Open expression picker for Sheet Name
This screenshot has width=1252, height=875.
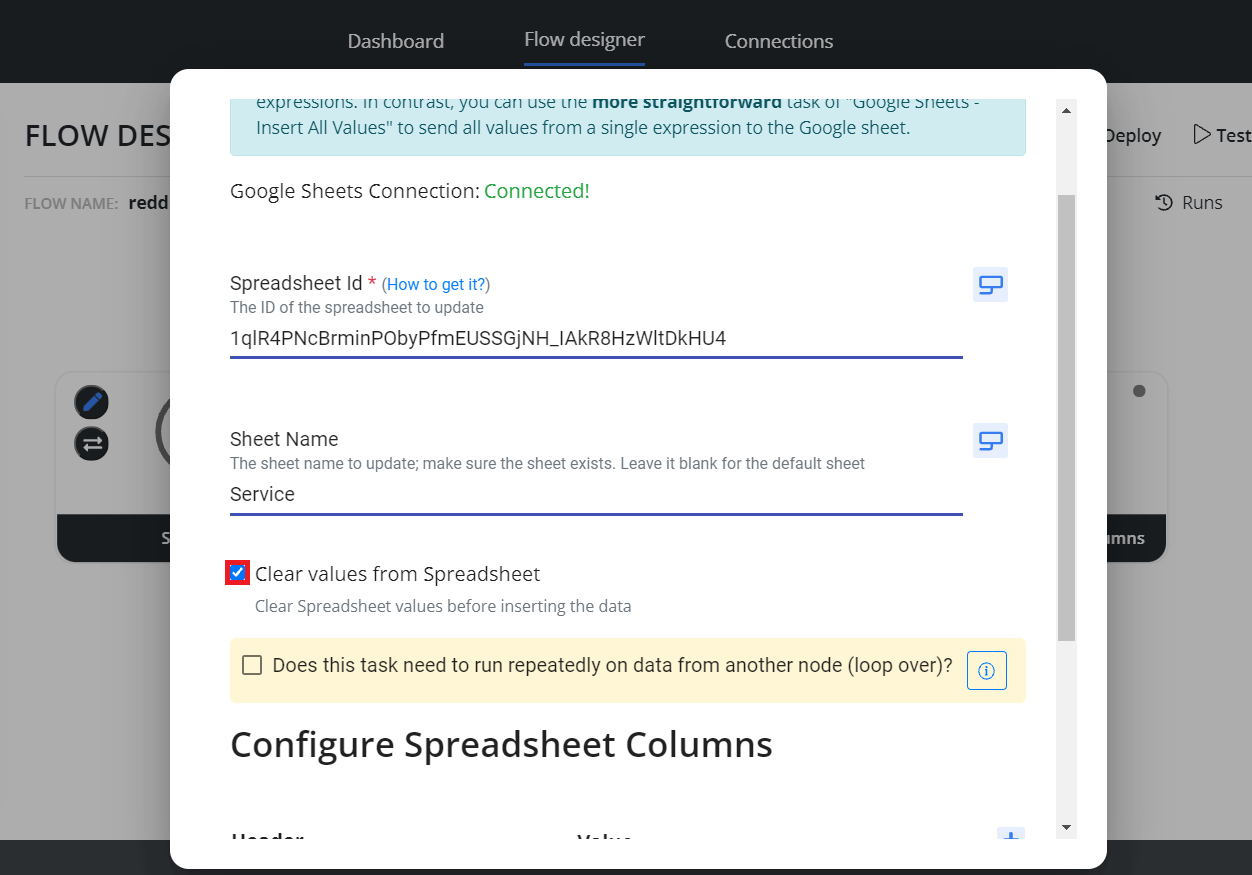point(990,440)
